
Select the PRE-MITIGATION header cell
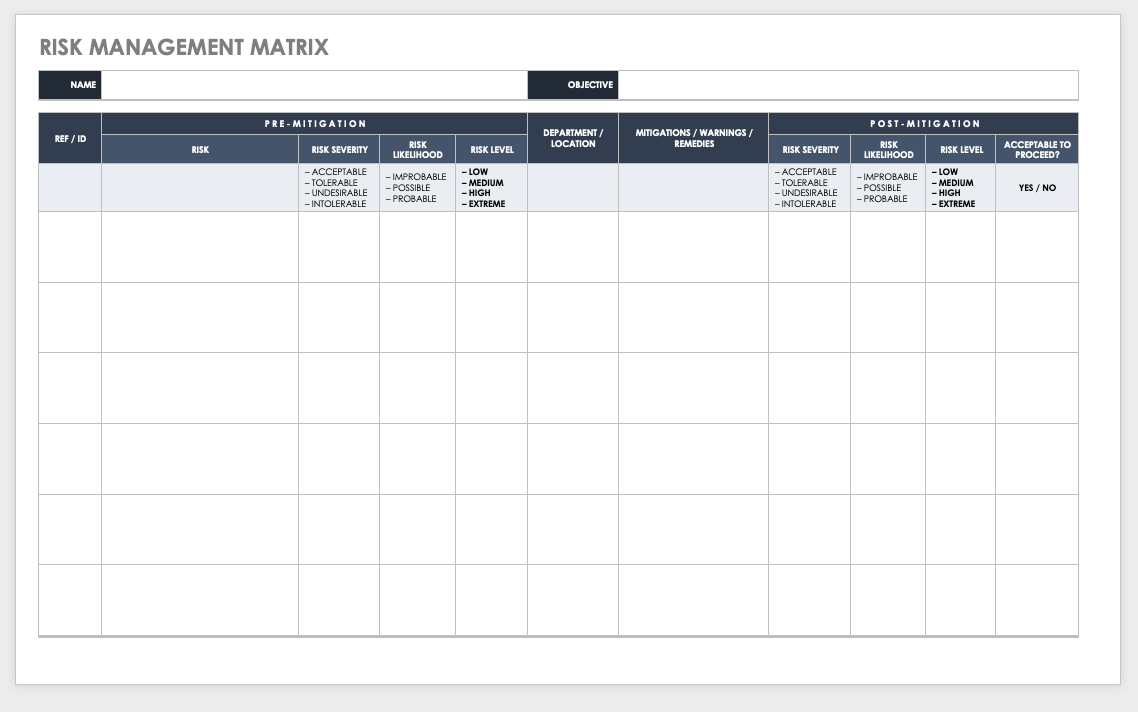tap(315, 124)
